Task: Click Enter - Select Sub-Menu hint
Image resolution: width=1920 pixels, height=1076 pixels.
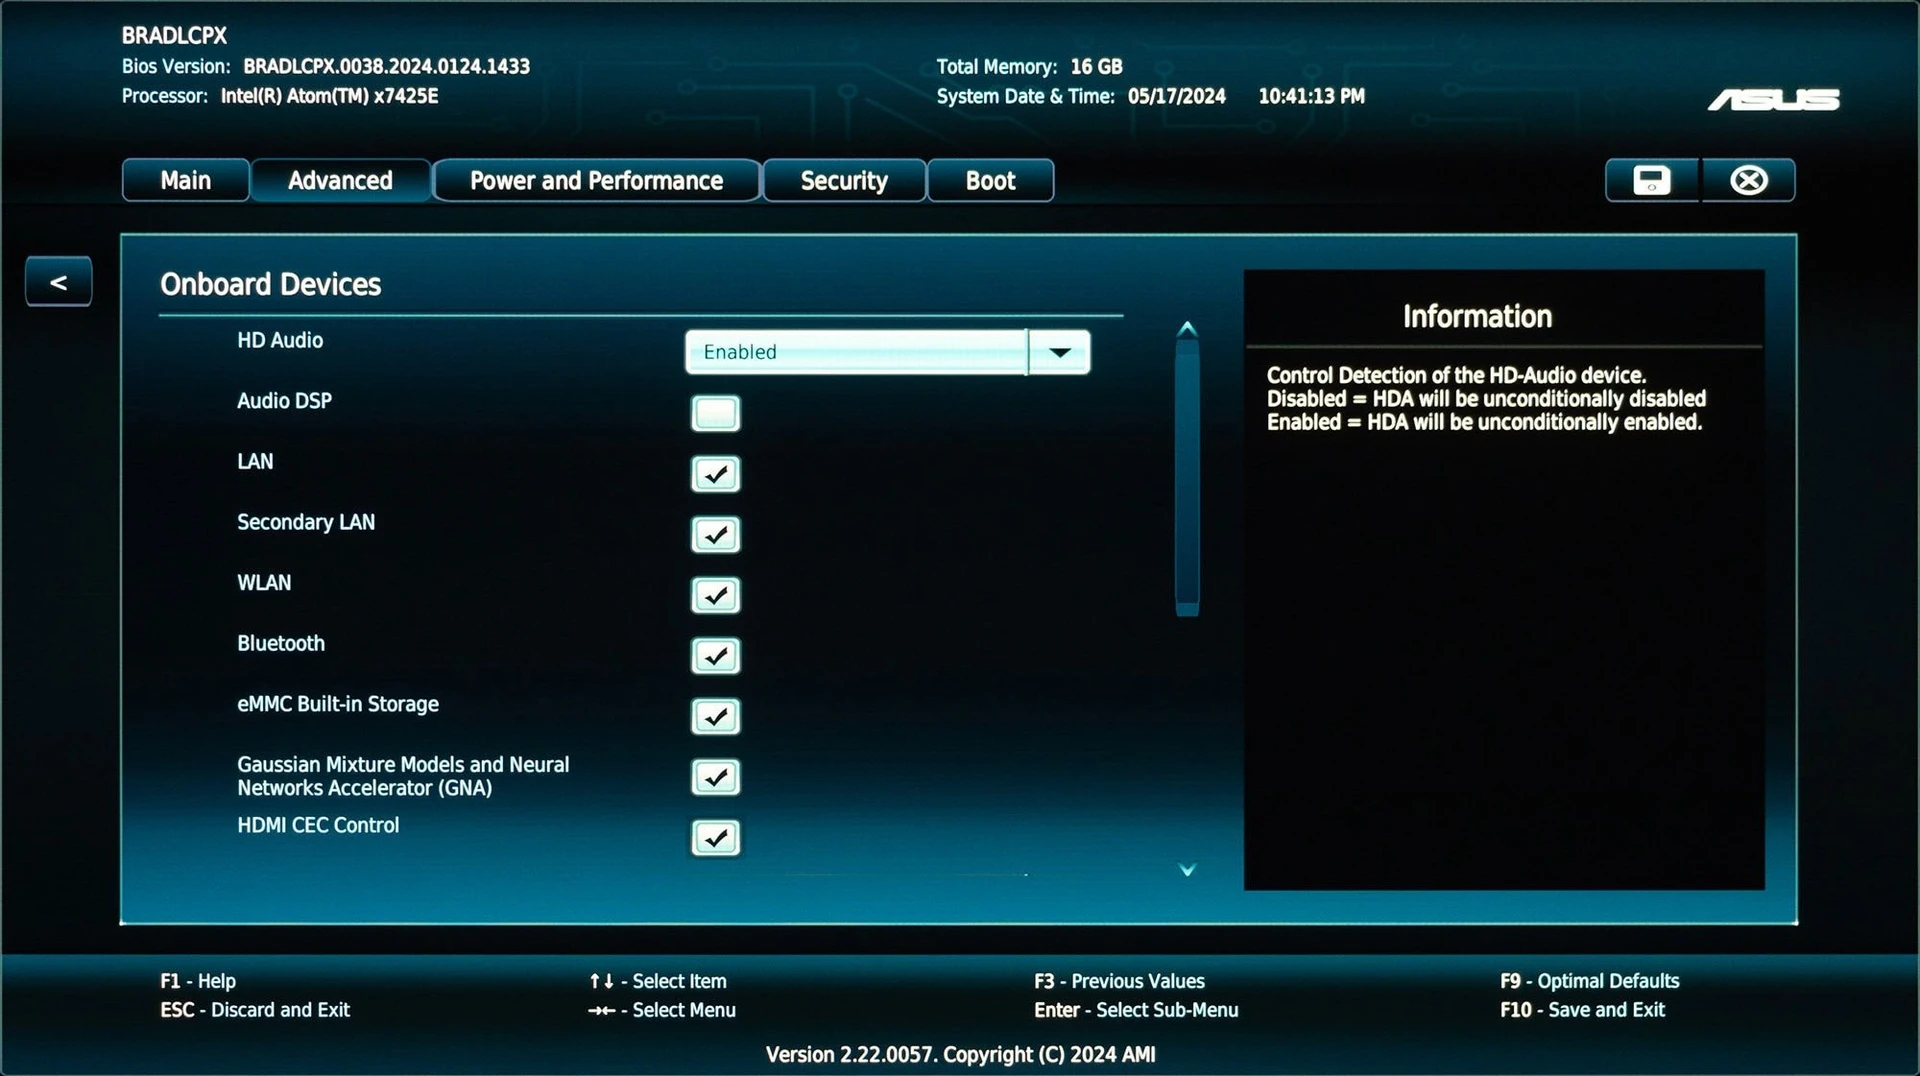Action: click(x=1136, y=1010)
